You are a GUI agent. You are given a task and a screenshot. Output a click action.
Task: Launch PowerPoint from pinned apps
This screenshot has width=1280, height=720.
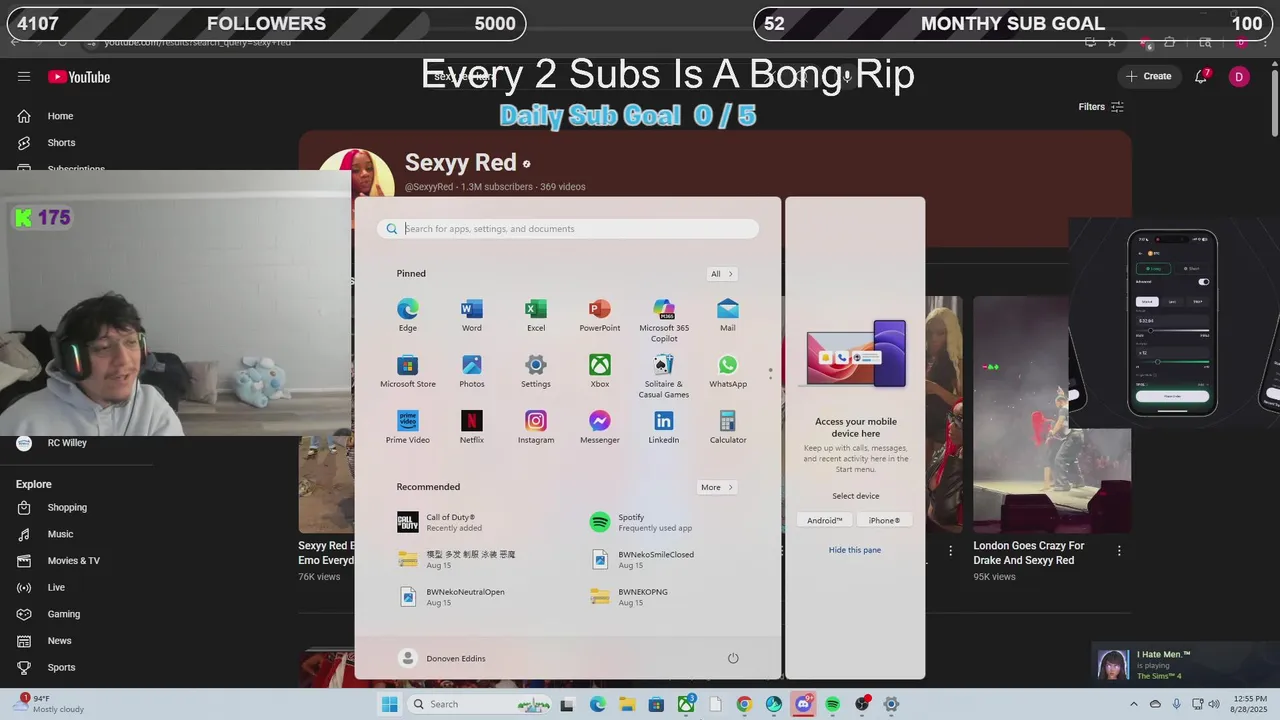pos(600,315)
